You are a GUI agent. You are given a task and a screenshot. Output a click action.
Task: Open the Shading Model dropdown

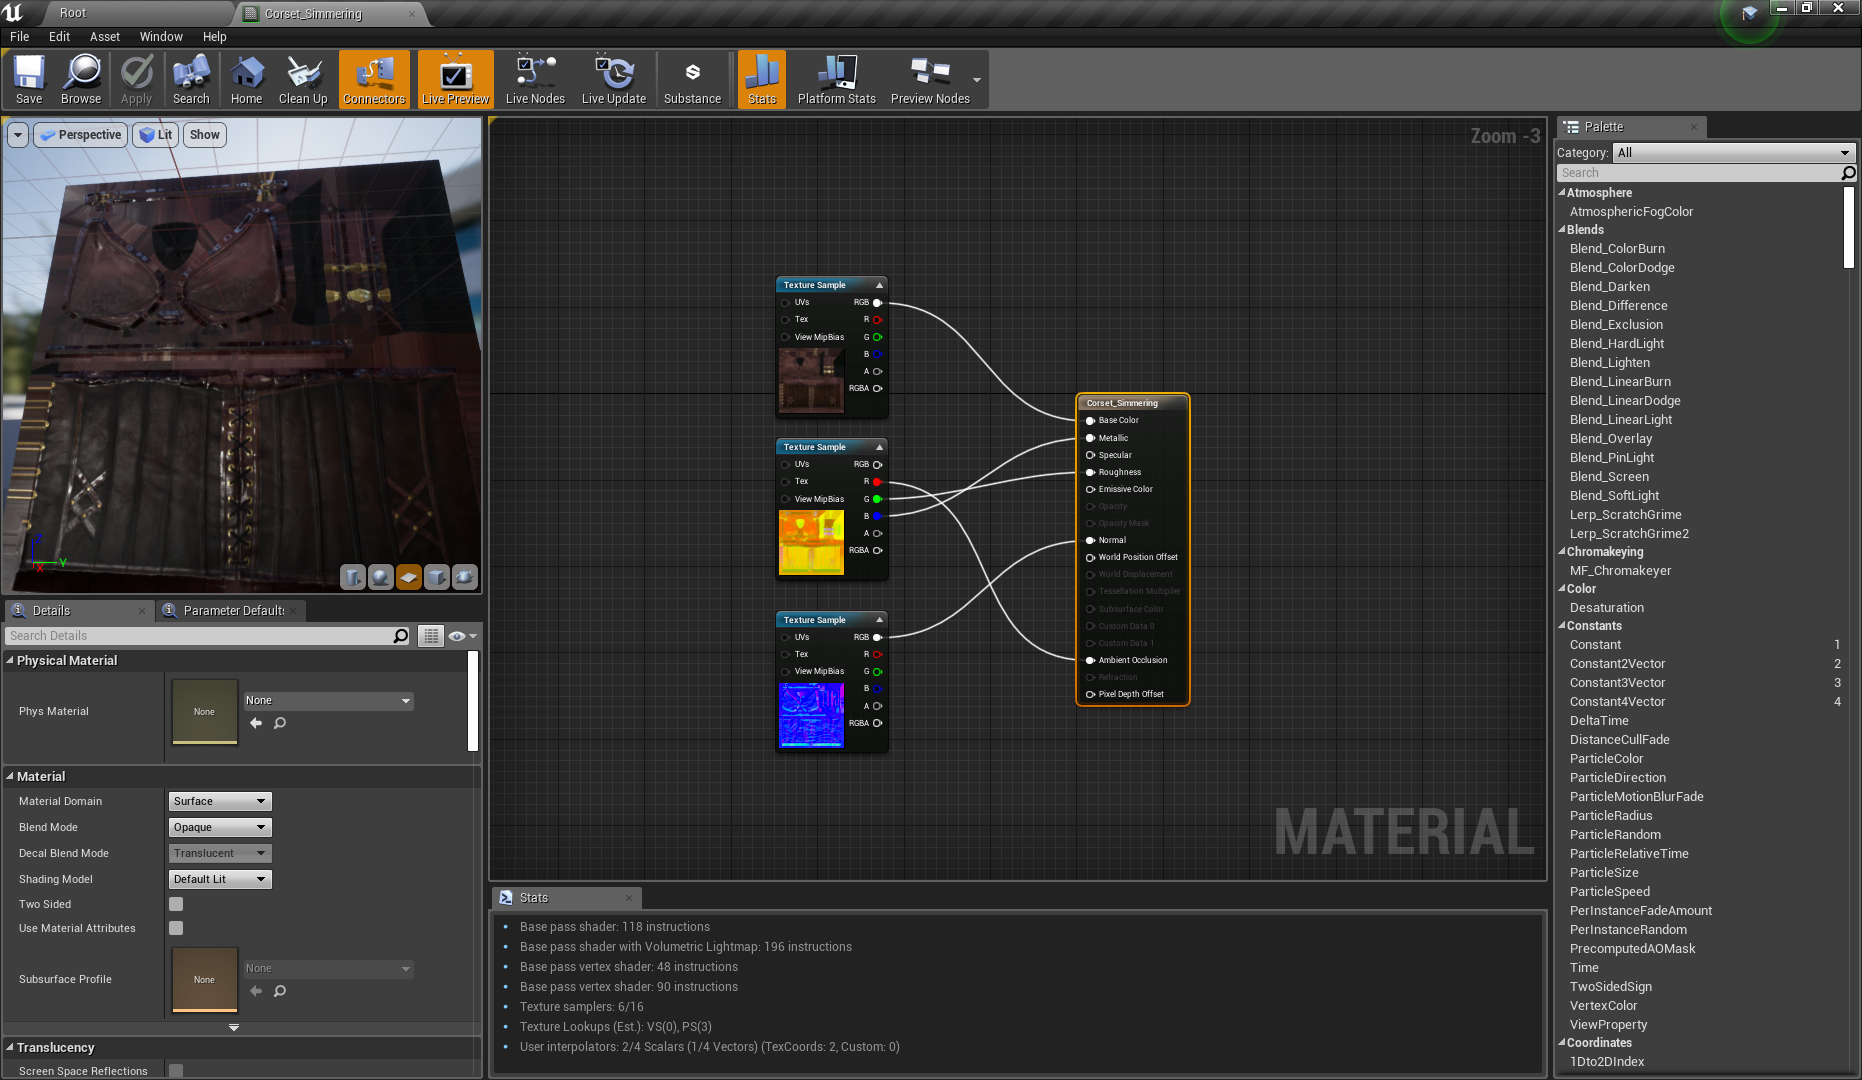pyautogui.click(x=220, y=879)
